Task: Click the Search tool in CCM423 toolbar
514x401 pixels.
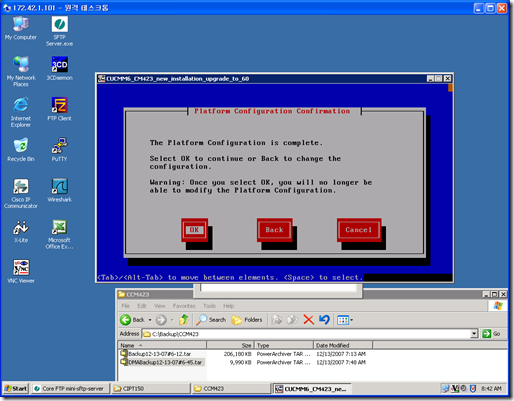Action: 211,320
